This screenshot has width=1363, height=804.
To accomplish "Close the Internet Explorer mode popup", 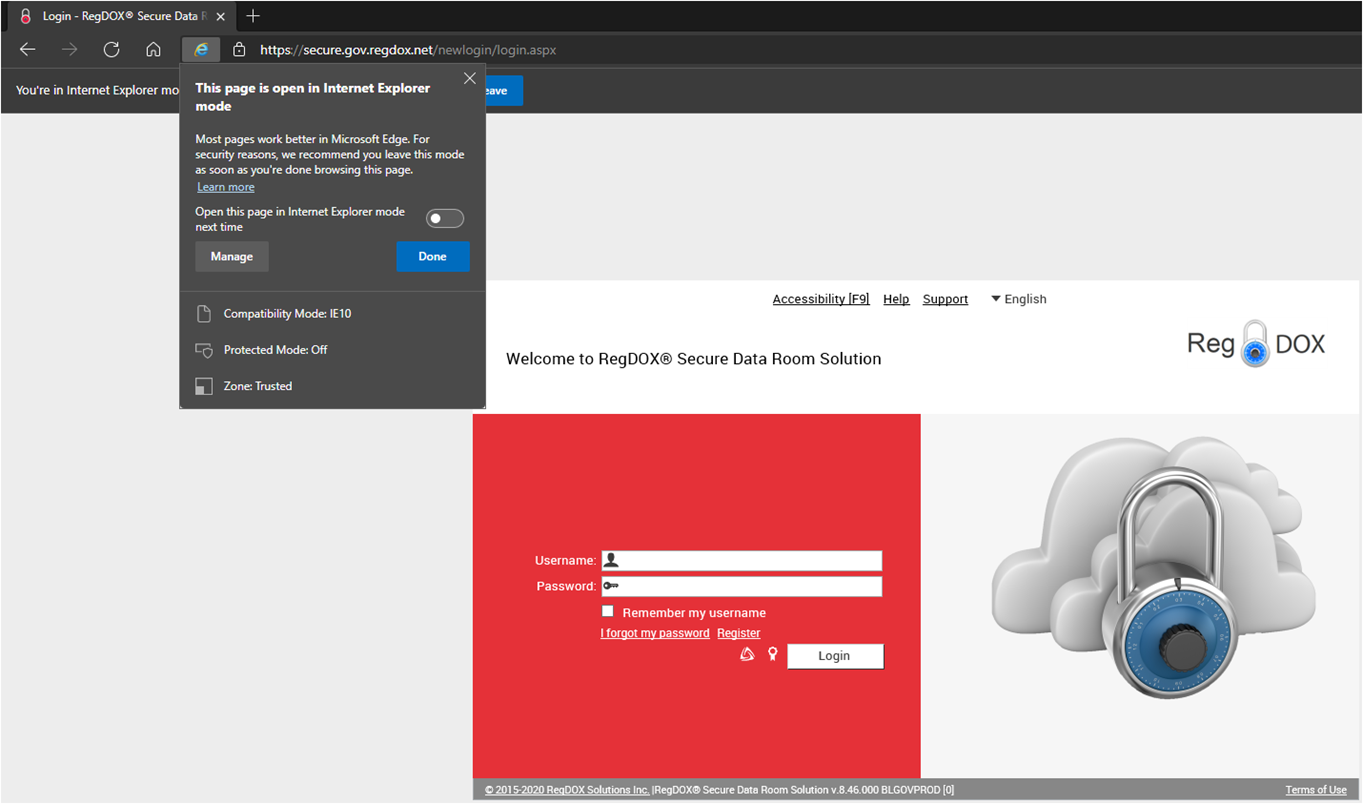I will pyautogui.click(x=470, y=78).
